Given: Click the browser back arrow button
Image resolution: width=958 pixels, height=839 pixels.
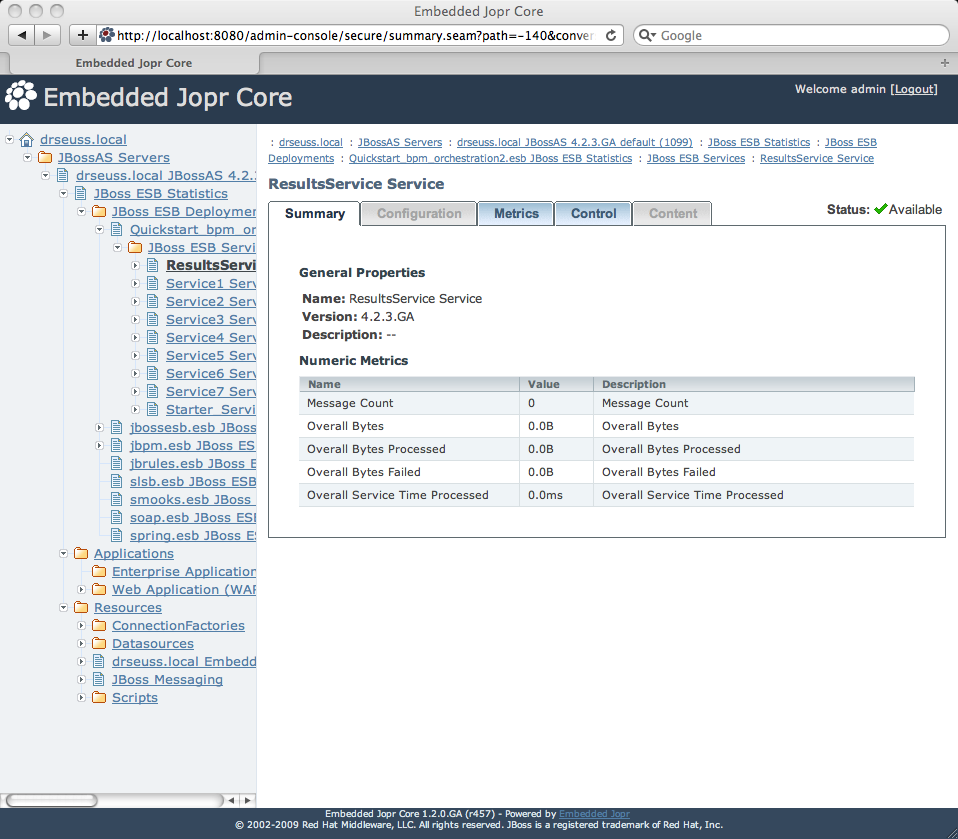Looking at the screenshot, I should [21, 35].
